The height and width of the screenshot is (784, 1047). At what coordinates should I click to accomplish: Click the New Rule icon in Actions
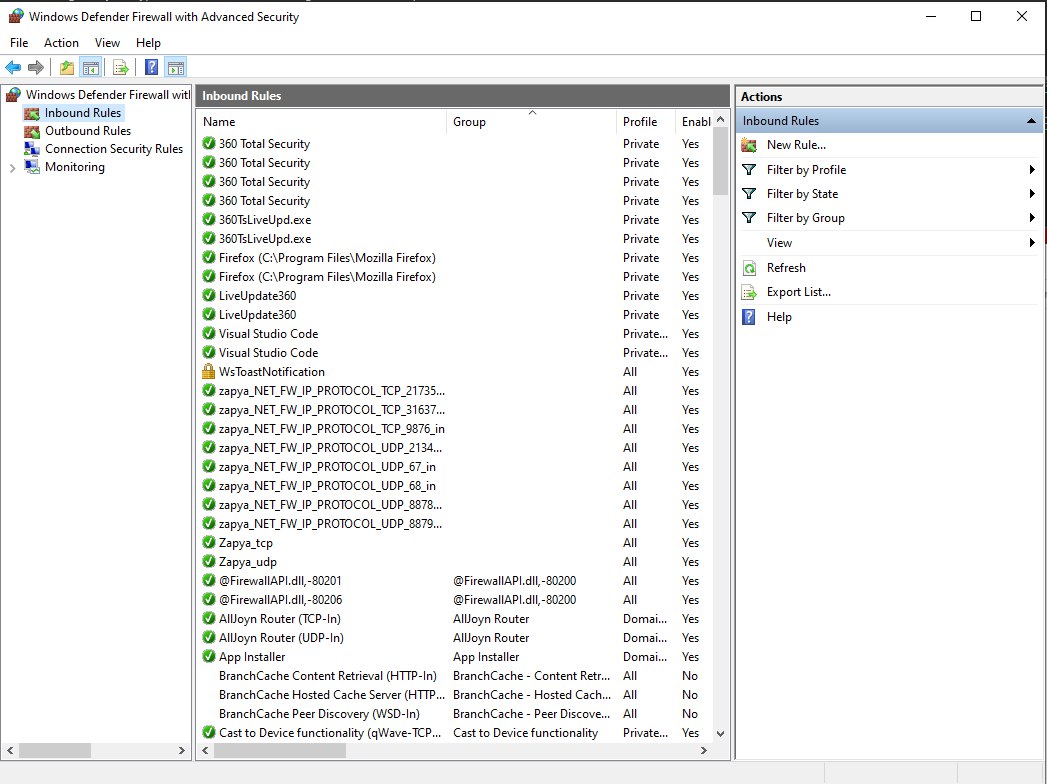(x=749, y=145)
